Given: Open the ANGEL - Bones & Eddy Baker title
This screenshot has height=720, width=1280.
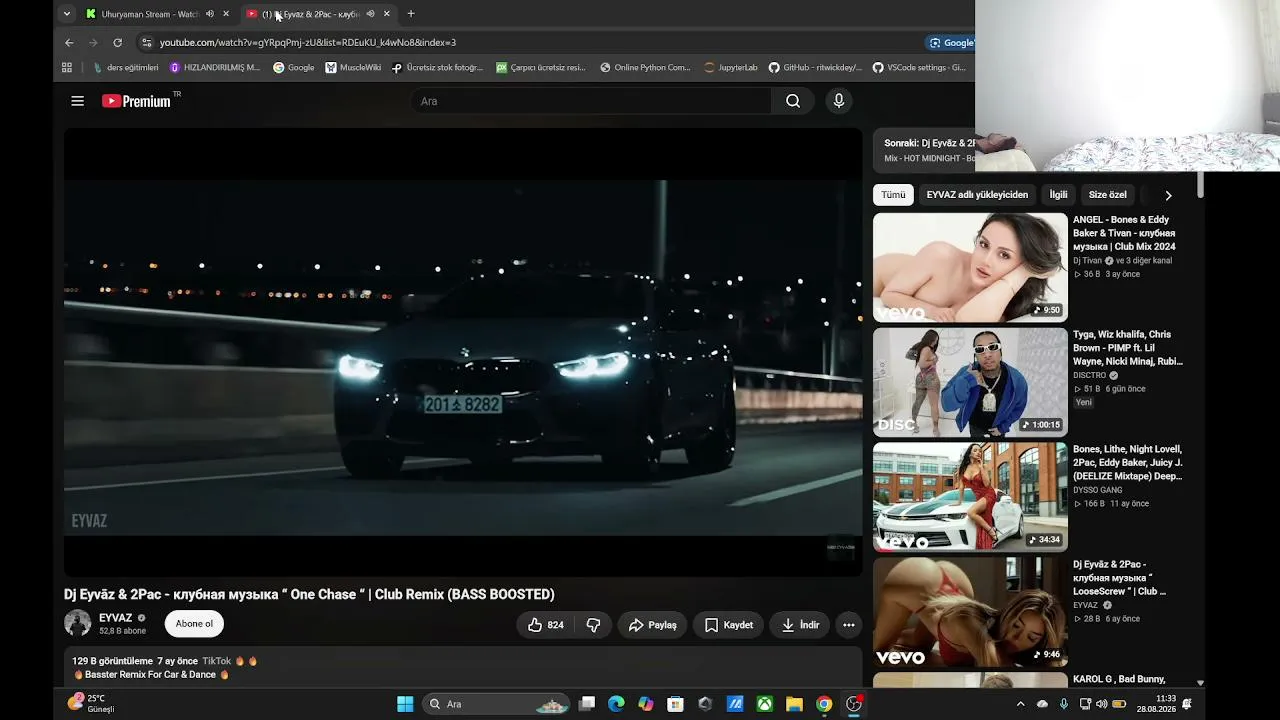Looking at the screenshot, I should pos(1124,233).
